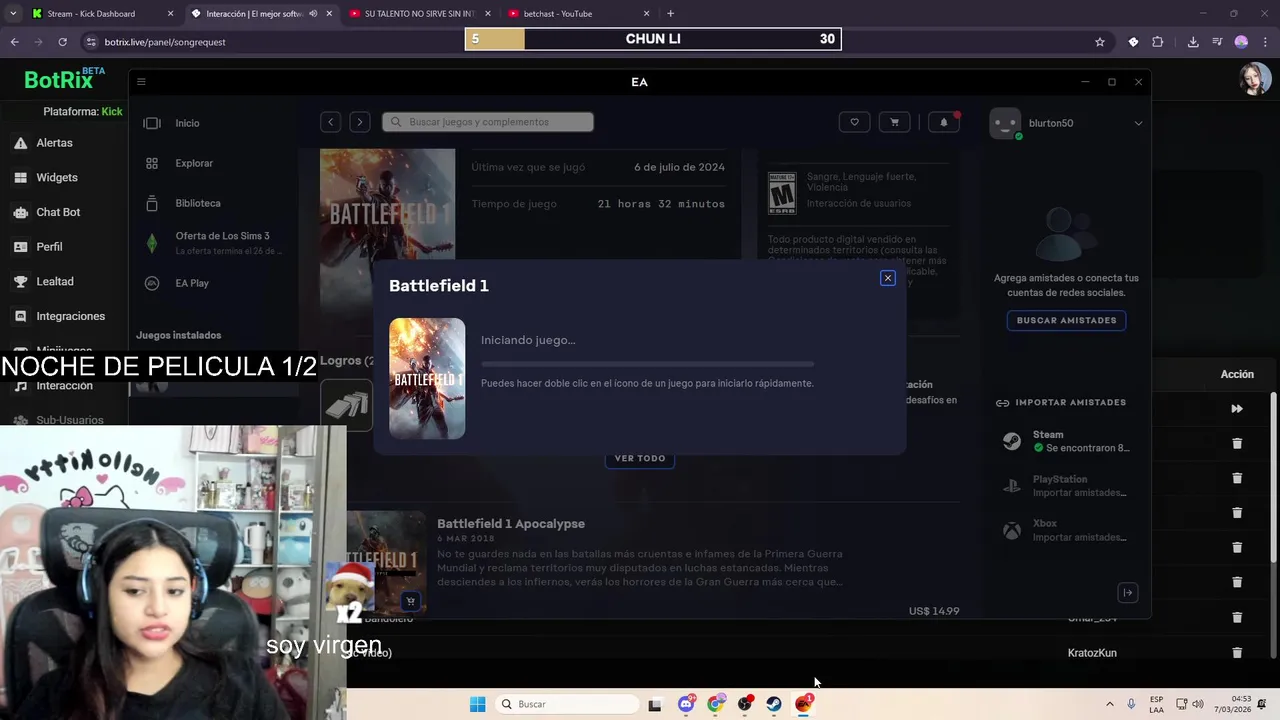Click the Logros achievement thumbnail

pos(346,404)
